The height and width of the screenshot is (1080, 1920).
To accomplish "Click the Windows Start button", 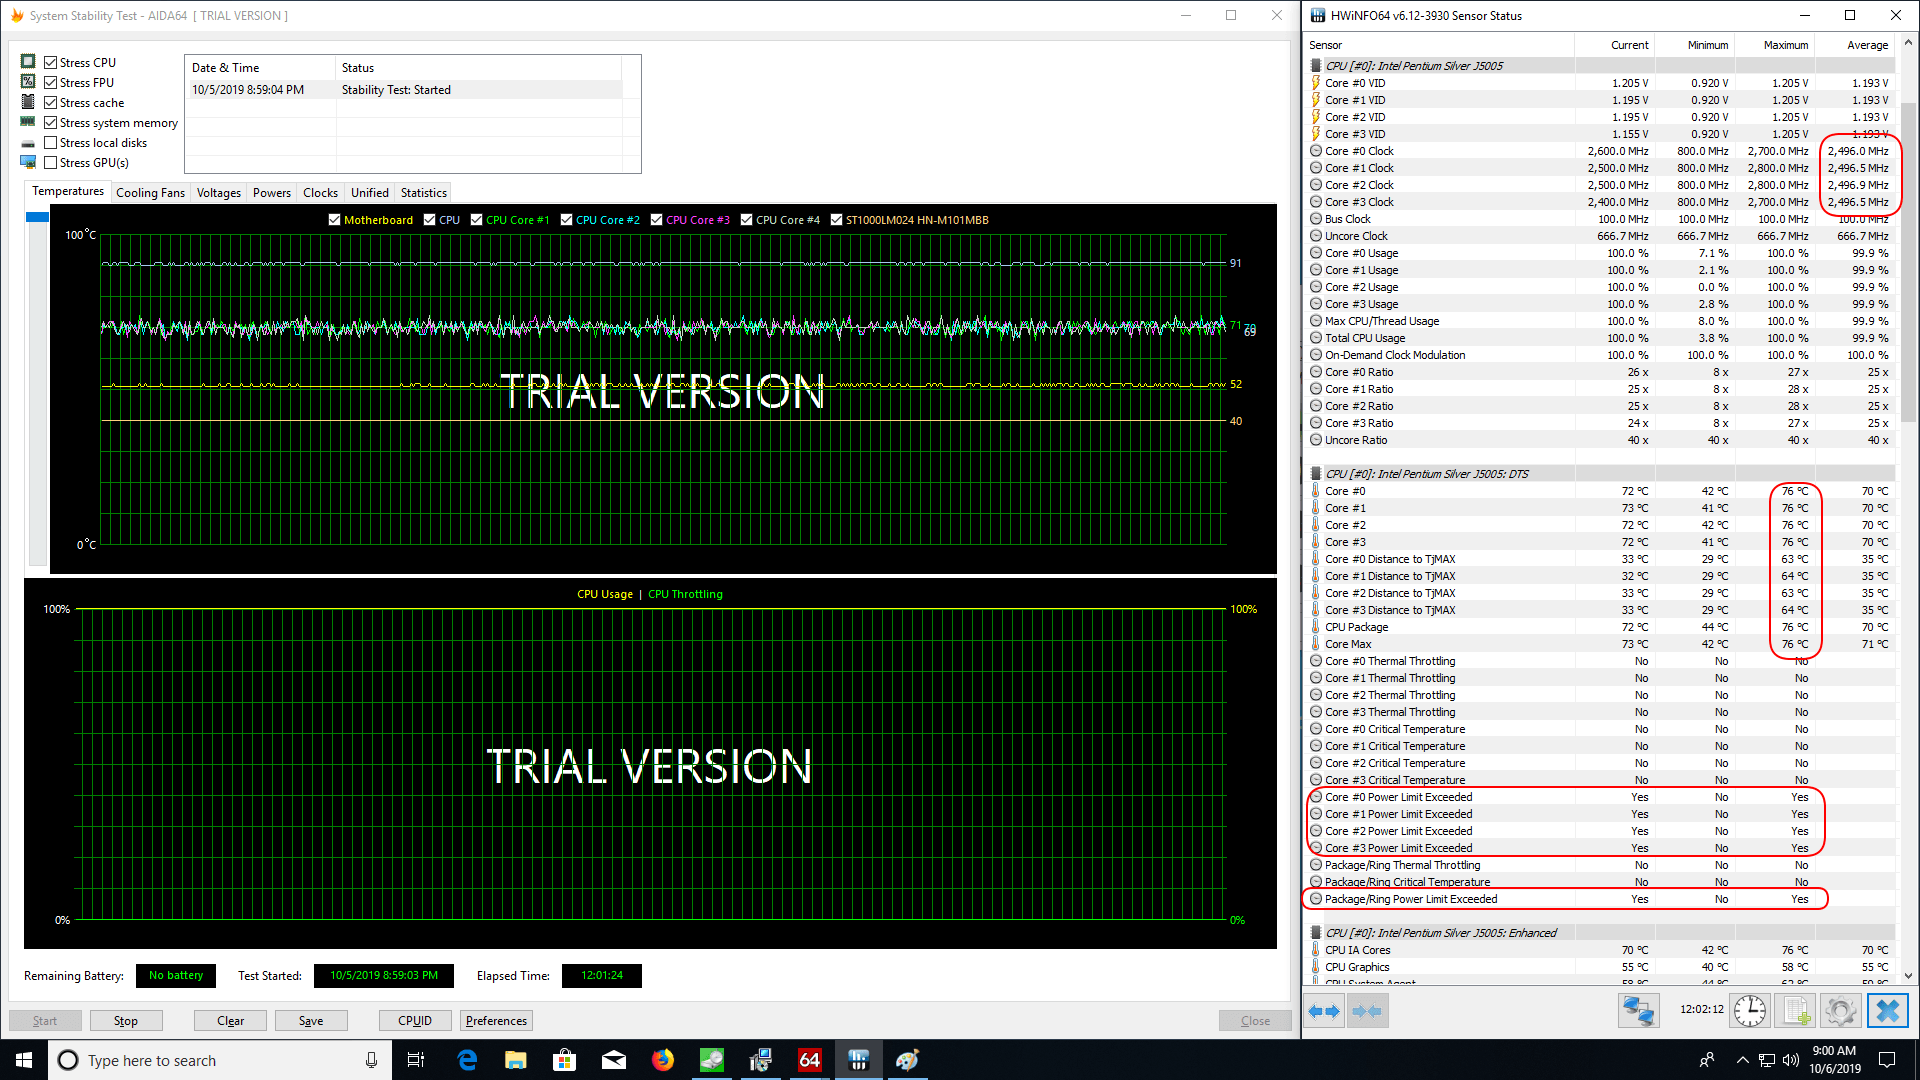I will click(x=24, y=1060).
